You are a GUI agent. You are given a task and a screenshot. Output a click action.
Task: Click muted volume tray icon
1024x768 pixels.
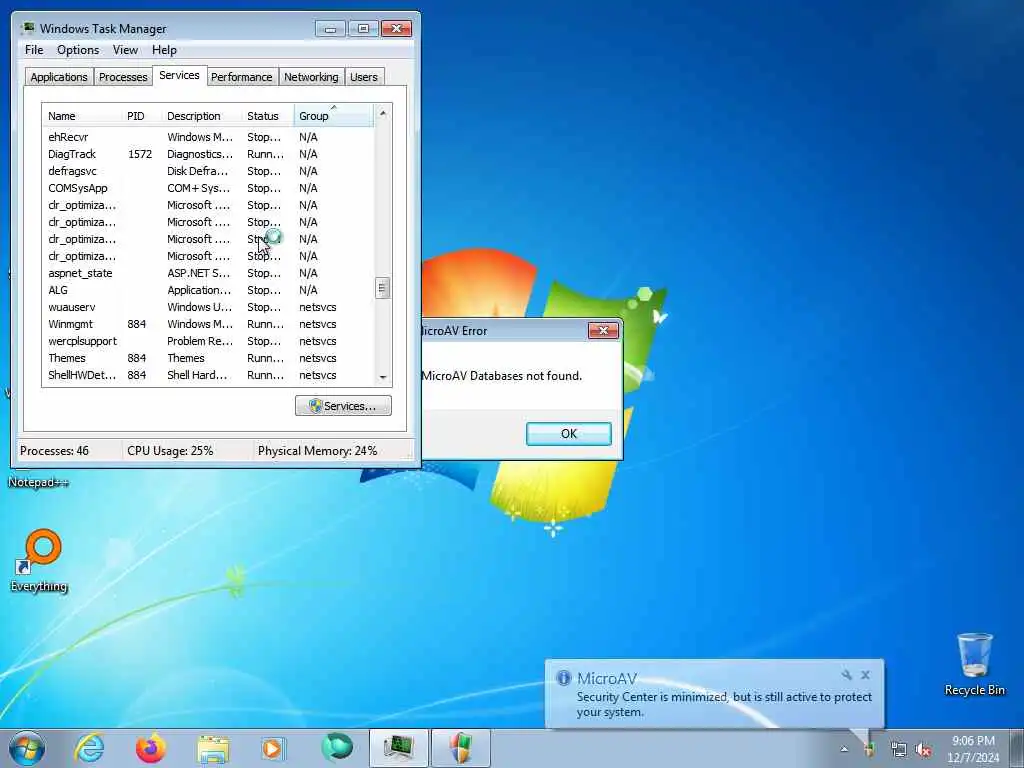click(923, 750)
